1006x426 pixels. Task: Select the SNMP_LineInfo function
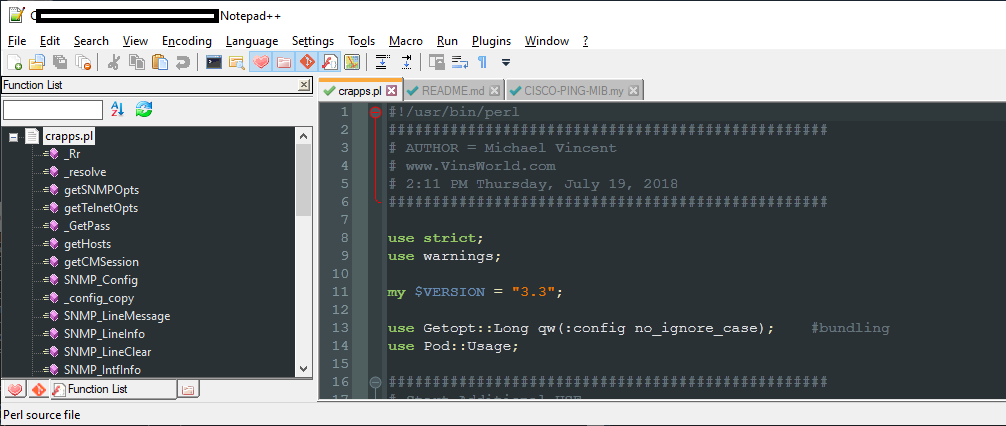tap(104, 334)
